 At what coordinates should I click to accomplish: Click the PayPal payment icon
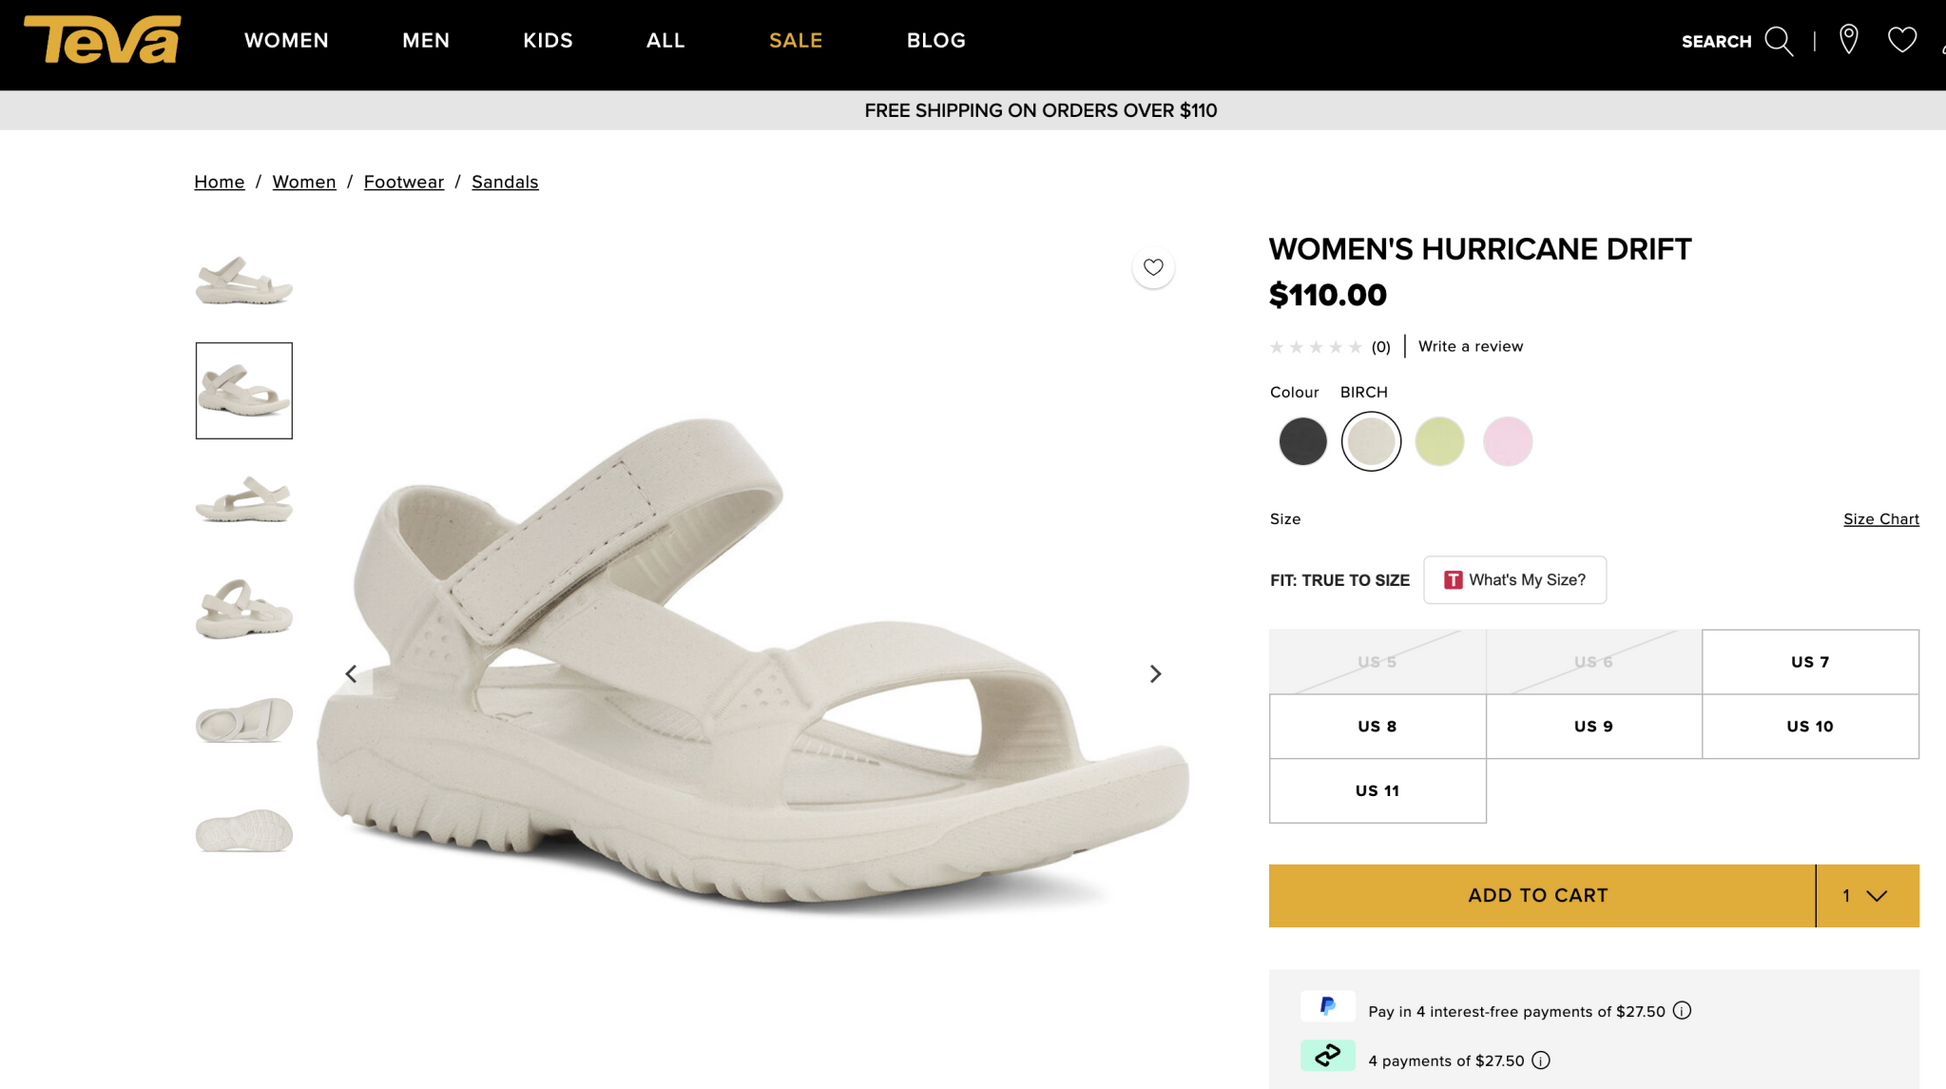[1327, 1006]
